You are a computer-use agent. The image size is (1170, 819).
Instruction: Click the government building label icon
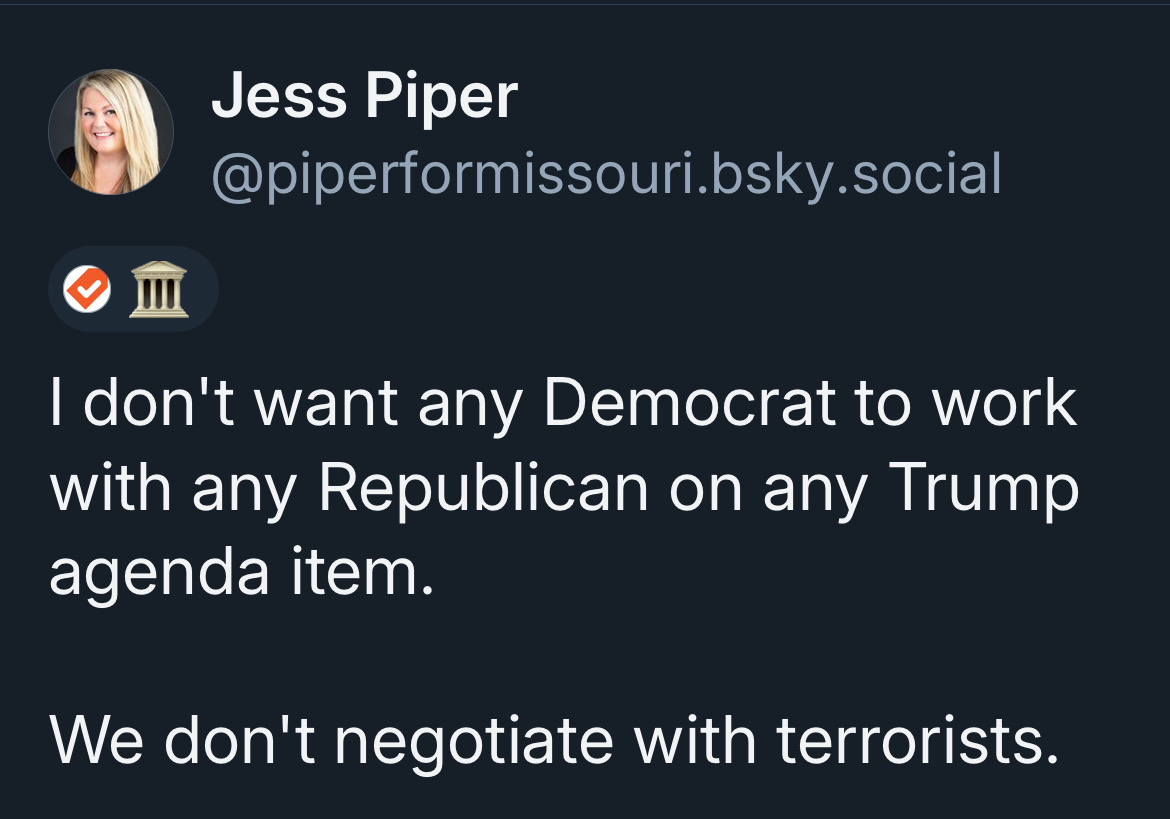click(x=159, y=290)
